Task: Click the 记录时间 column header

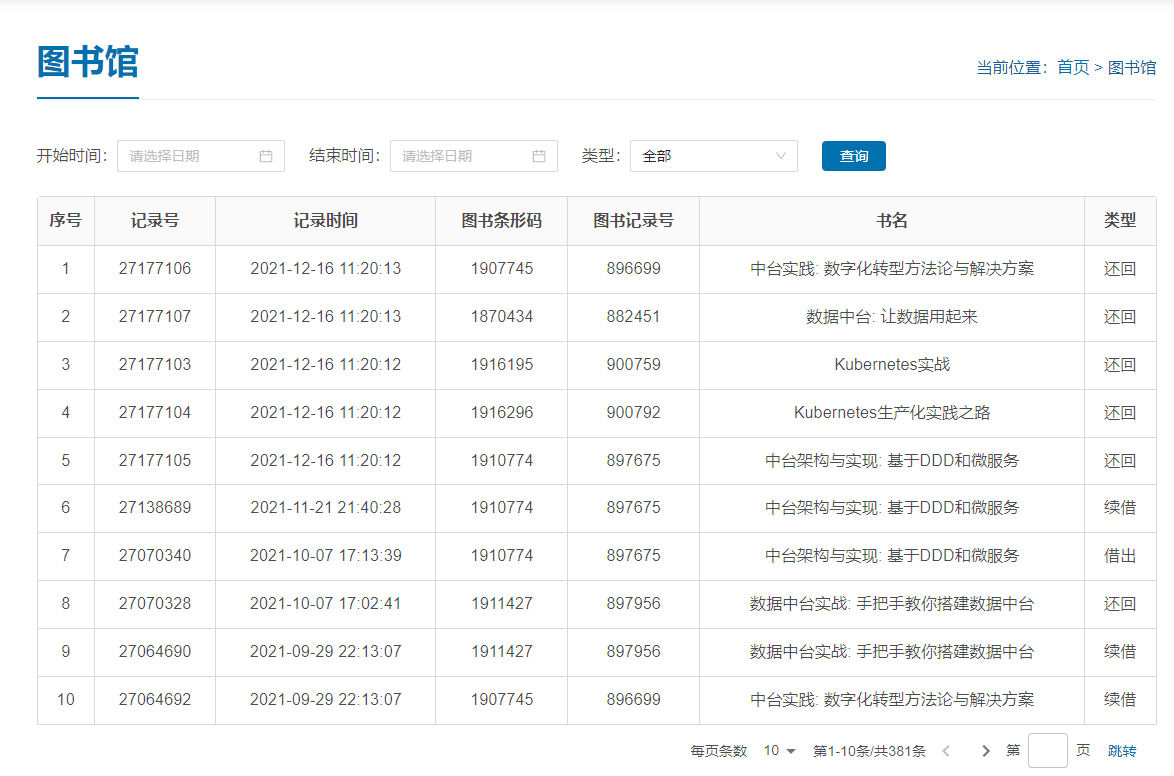Action: pos(325,221)
